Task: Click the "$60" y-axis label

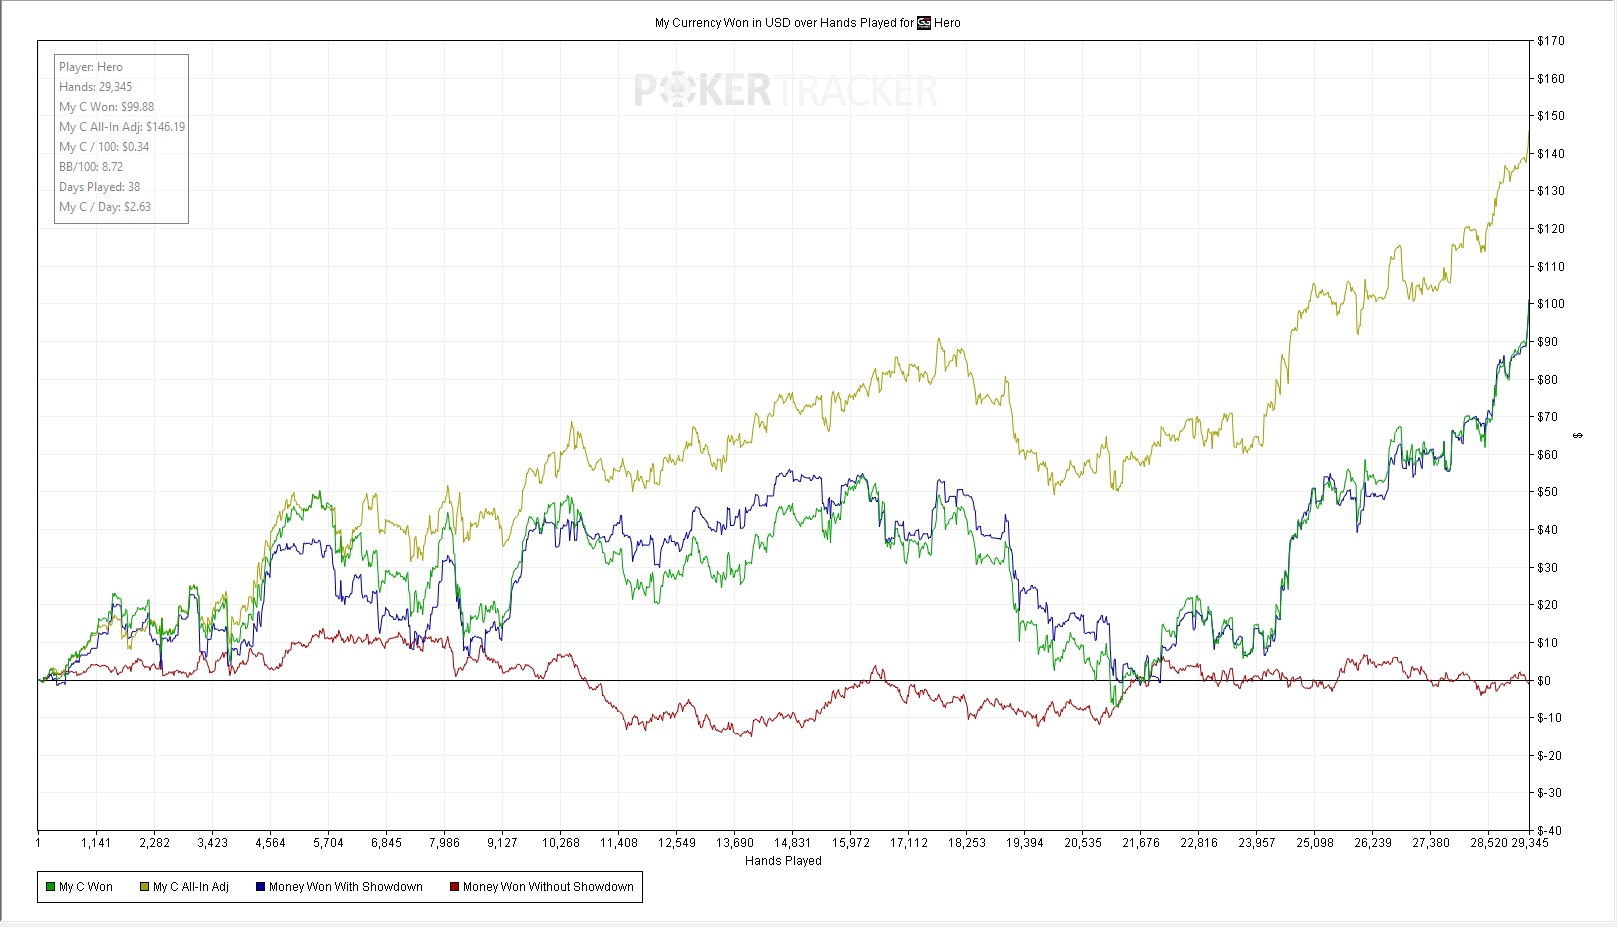Action: coord(1548,455)
